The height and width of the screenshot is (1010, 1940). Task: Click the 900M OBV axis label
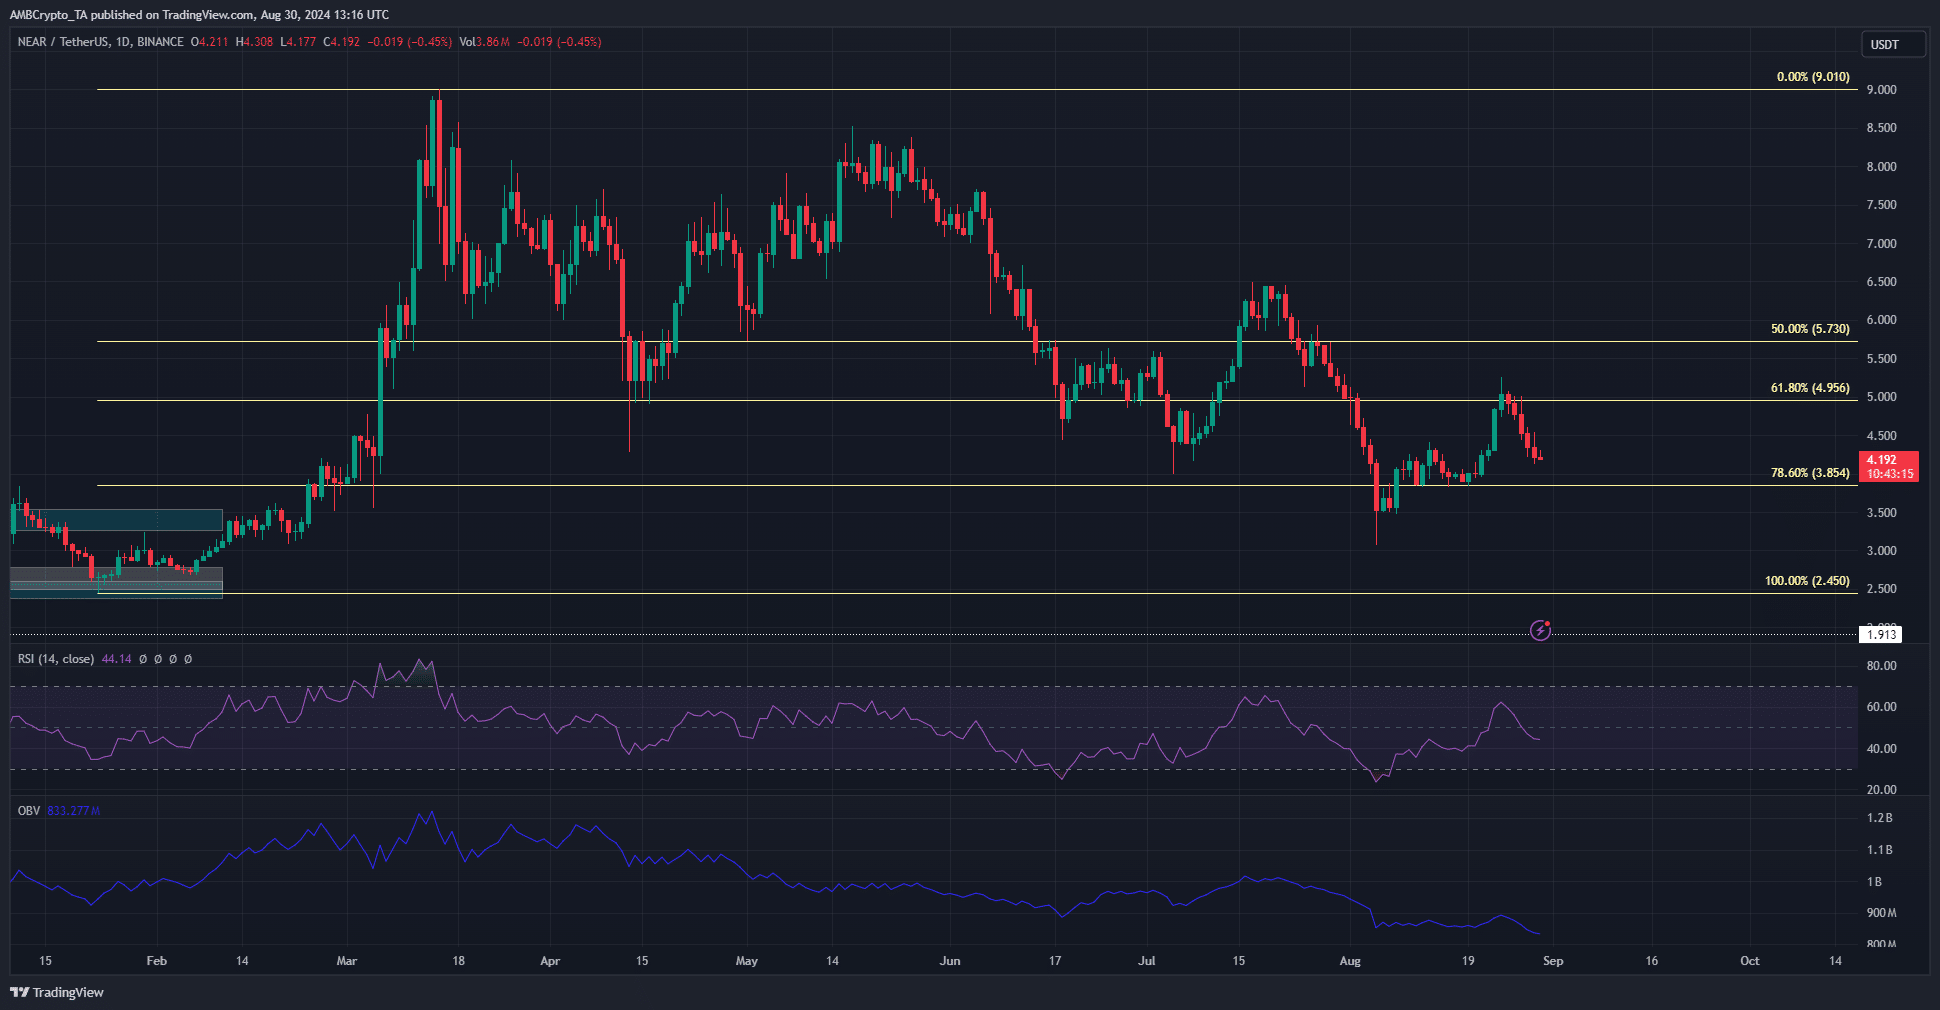(x=1881, y=913)
